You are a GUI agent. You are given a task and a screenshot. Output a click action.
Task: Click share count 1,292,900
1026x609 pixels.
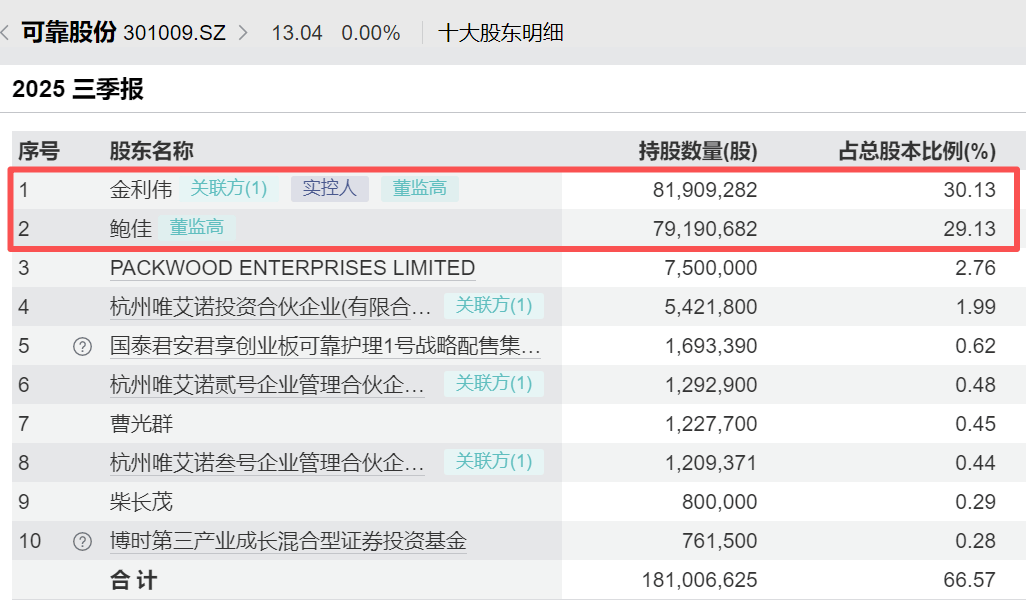tap(711, 385)
